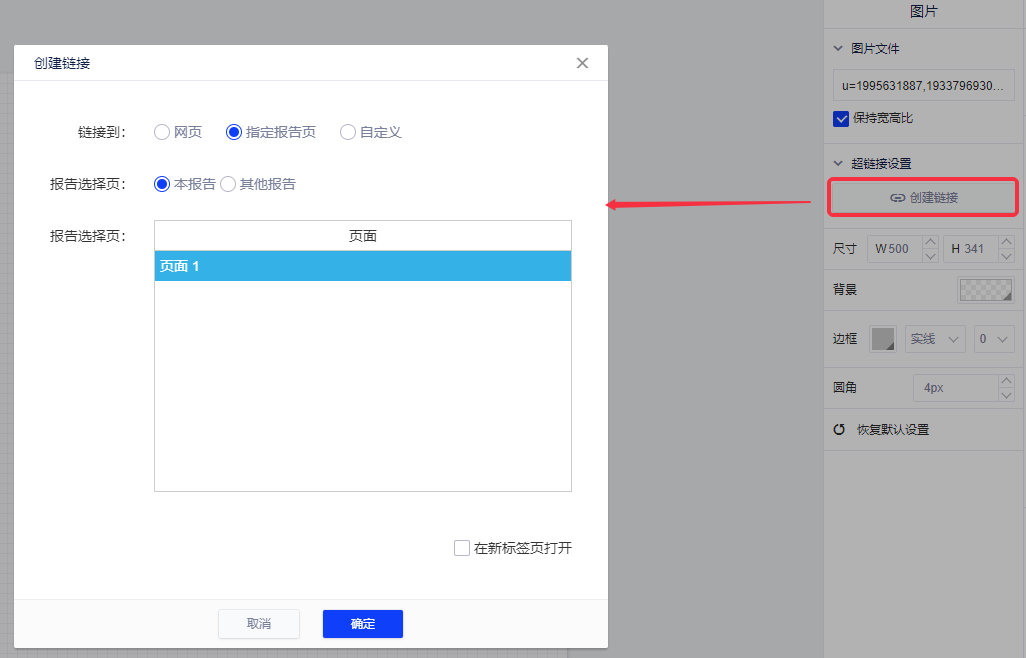The image size is (1026, 658).
Task: Increase width W value with up arrow
Action: pyautogui.click(x=930, y=242)
